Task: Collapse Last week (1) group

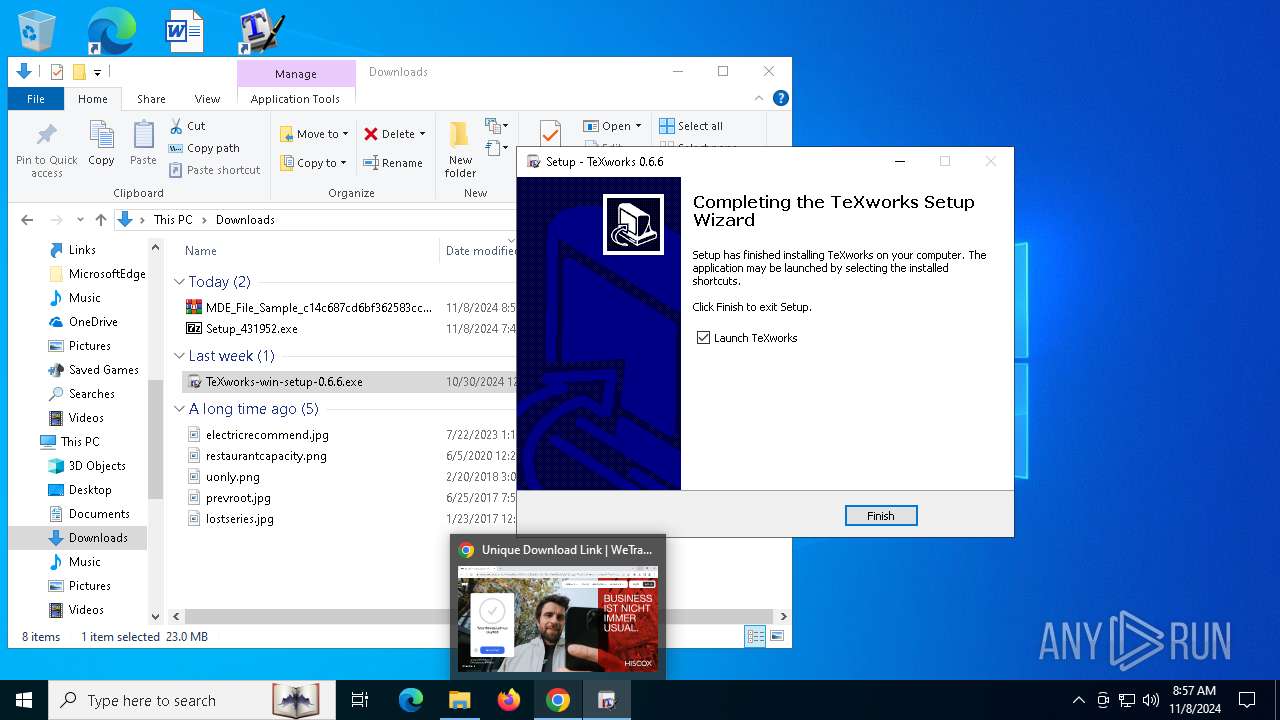Action: (180, 356)
